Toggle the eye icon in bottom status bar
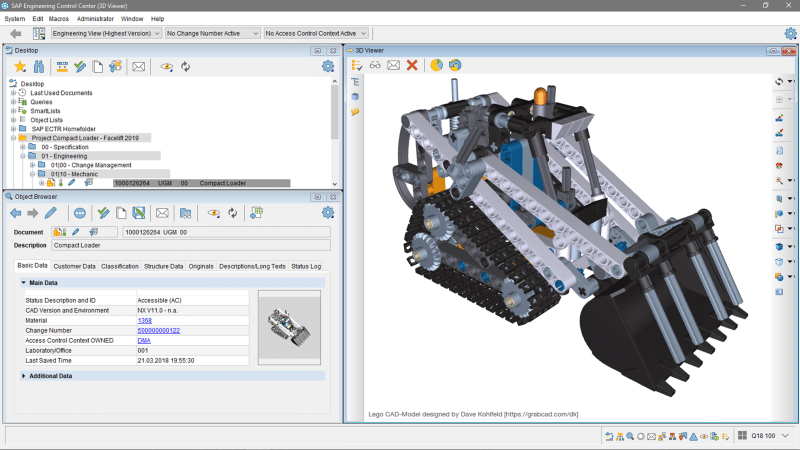 point(704,437)
